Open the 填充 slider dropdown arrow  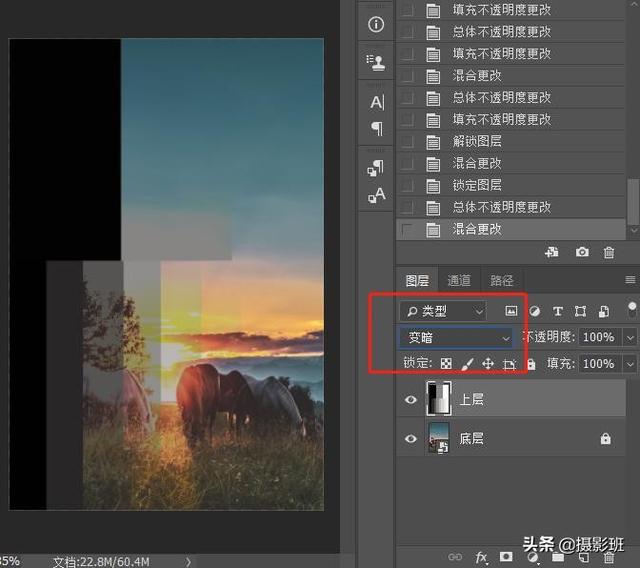pyautogui.click(x=630, y=364)
